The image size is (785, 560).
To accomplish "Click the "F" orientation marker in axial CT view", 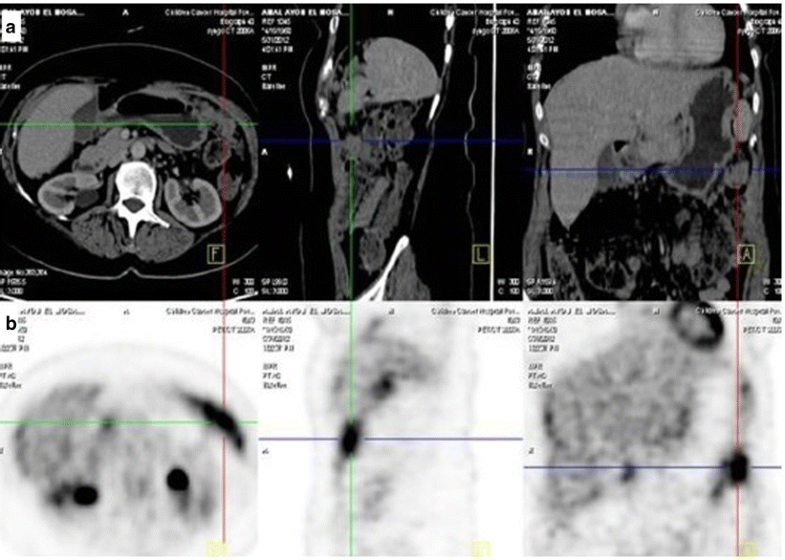I will 216,255.
